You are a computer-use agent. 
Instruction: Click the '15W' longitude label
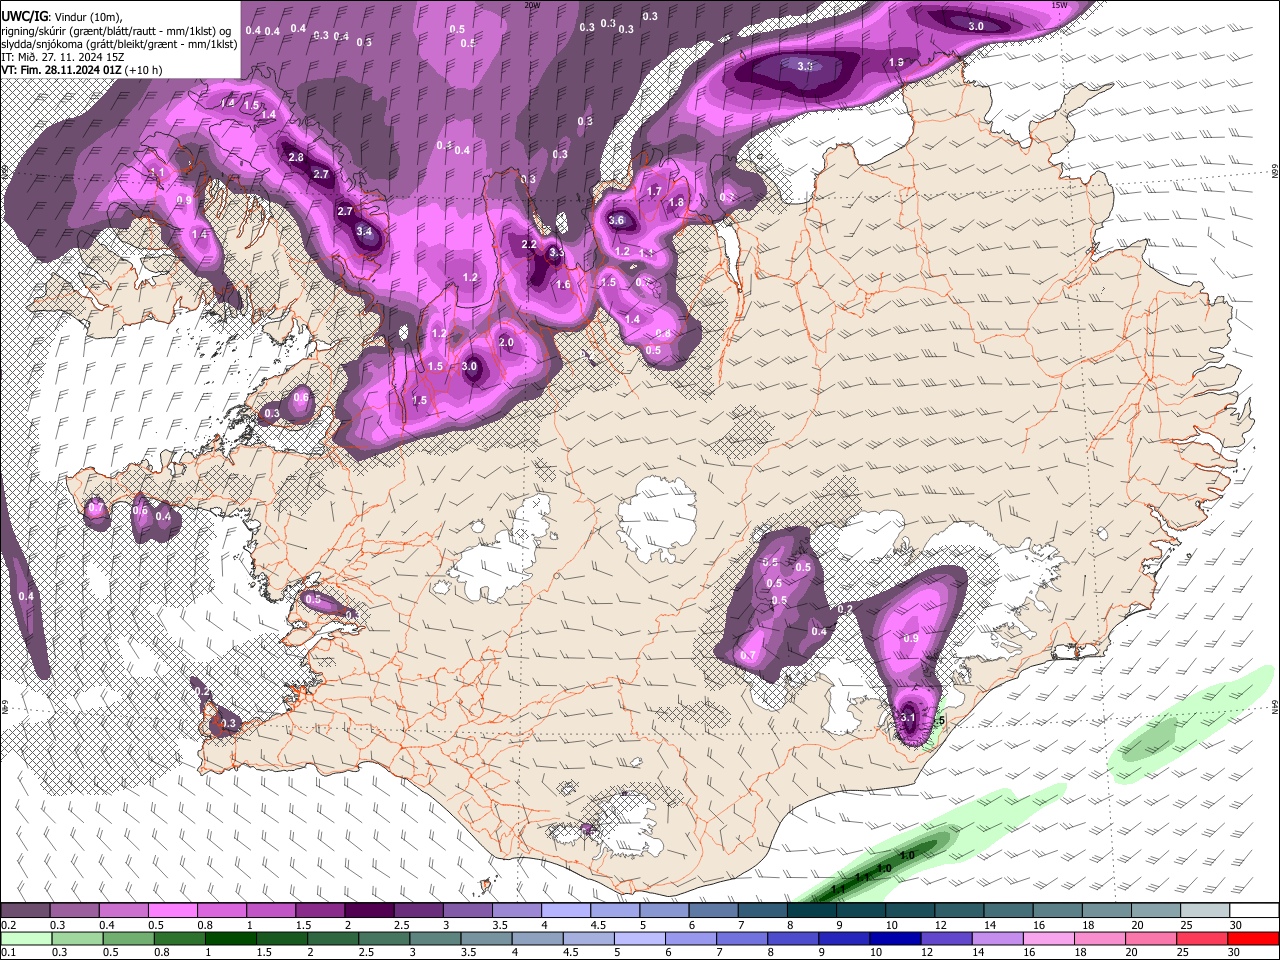pyautogui.click(x=1059, y=5)
